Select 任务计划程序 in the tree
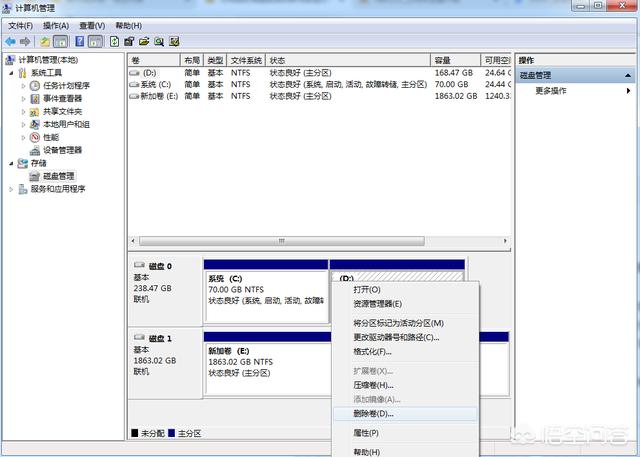 66,86
